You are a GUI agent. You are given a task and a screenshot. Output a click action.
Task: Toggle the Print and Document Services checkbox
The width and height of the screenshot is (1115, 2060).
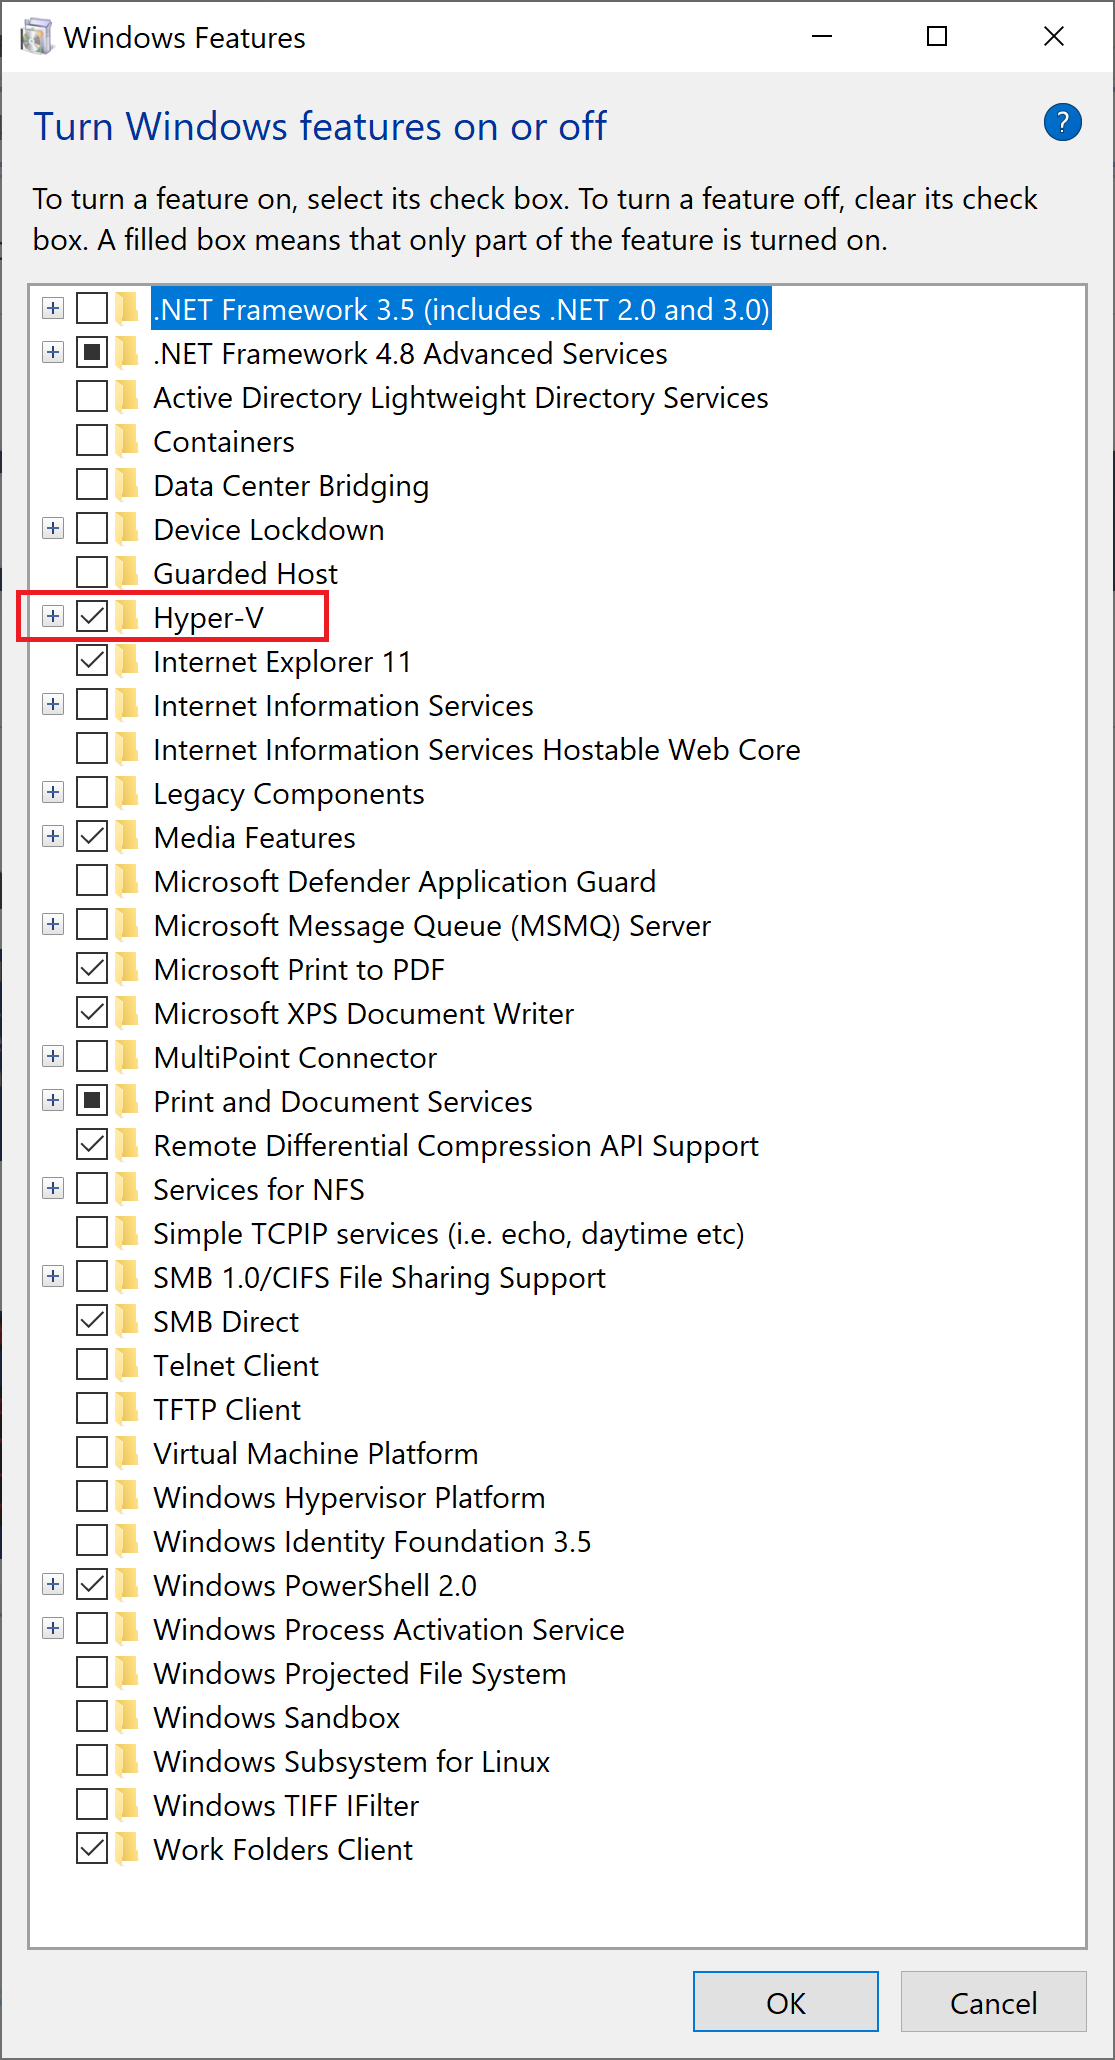pyautogui.click(x=92, y=1100)
